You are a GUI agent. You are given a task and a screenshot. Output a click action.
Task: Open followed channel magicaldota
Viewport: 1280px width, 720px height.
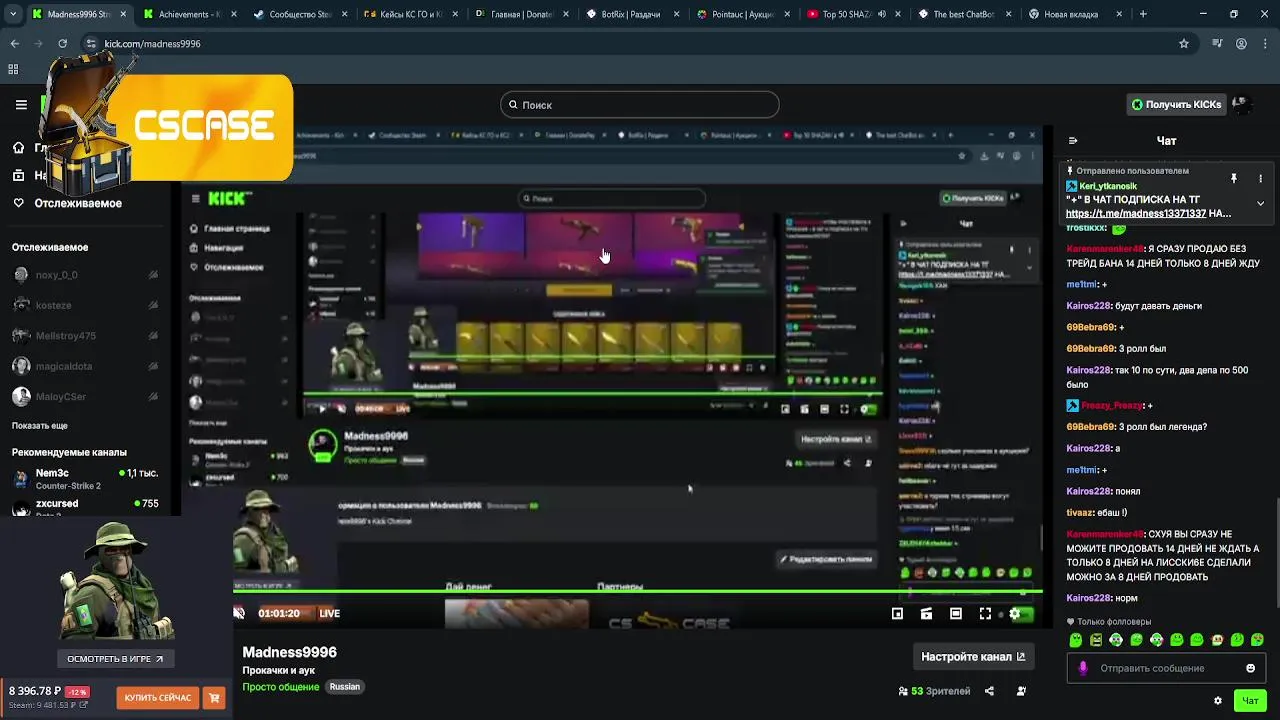pos(85,366)
